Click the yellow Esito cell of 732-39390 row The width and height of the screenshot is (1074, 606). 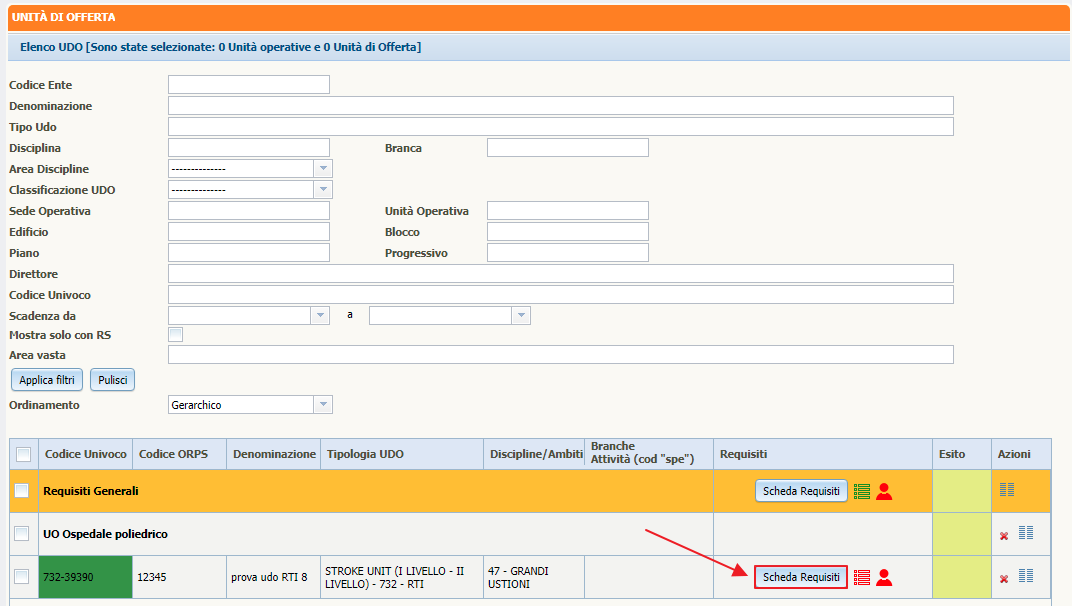pos(962,577)
